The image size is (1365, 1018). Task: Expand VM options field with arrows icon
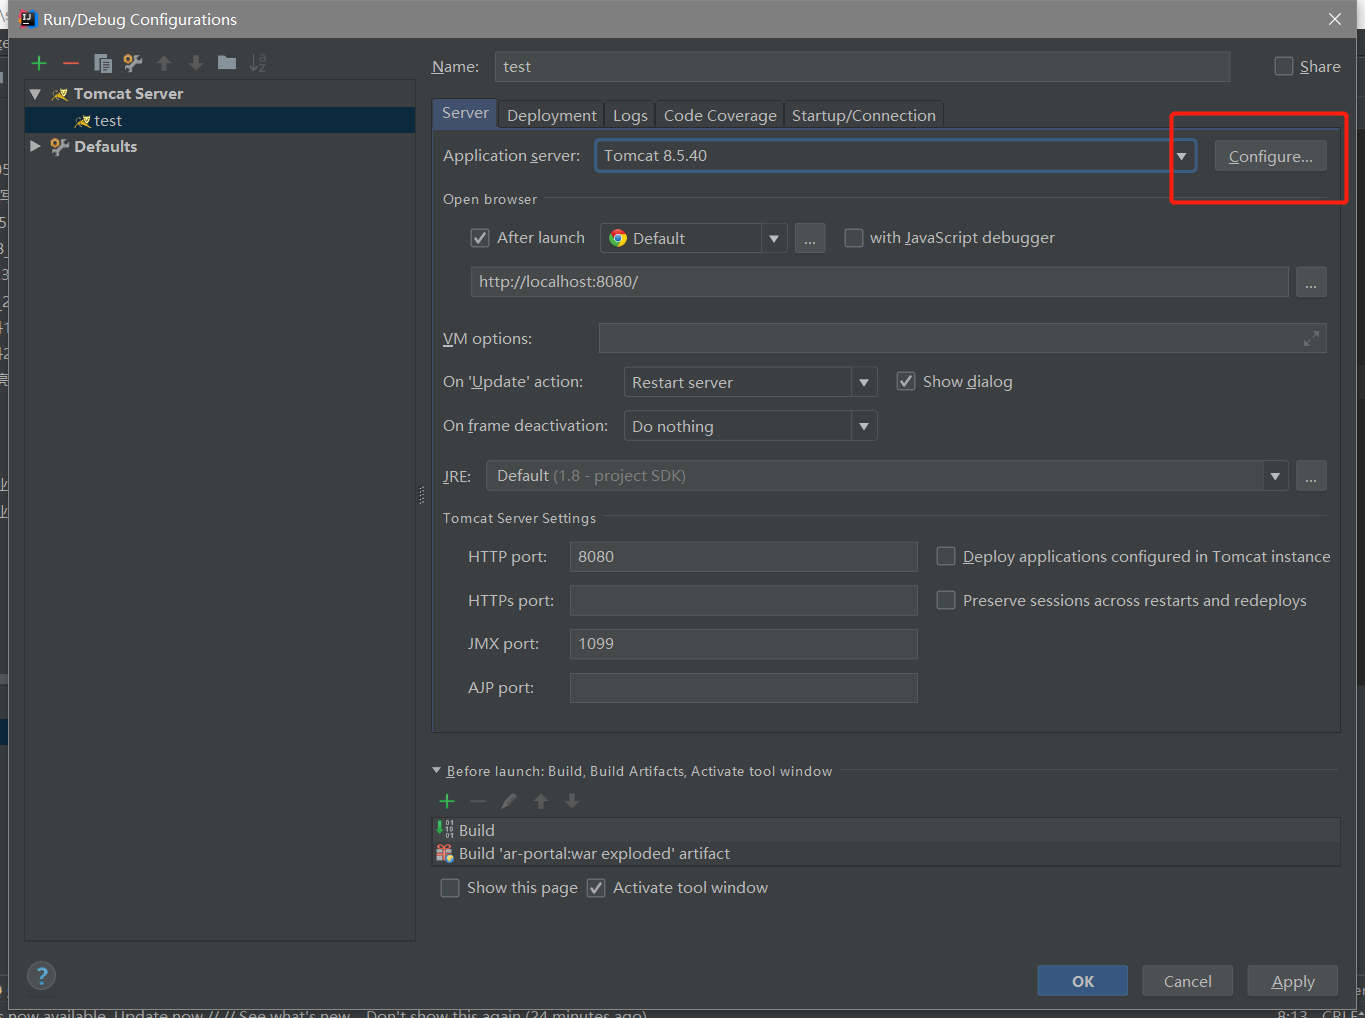point(1311,339)
